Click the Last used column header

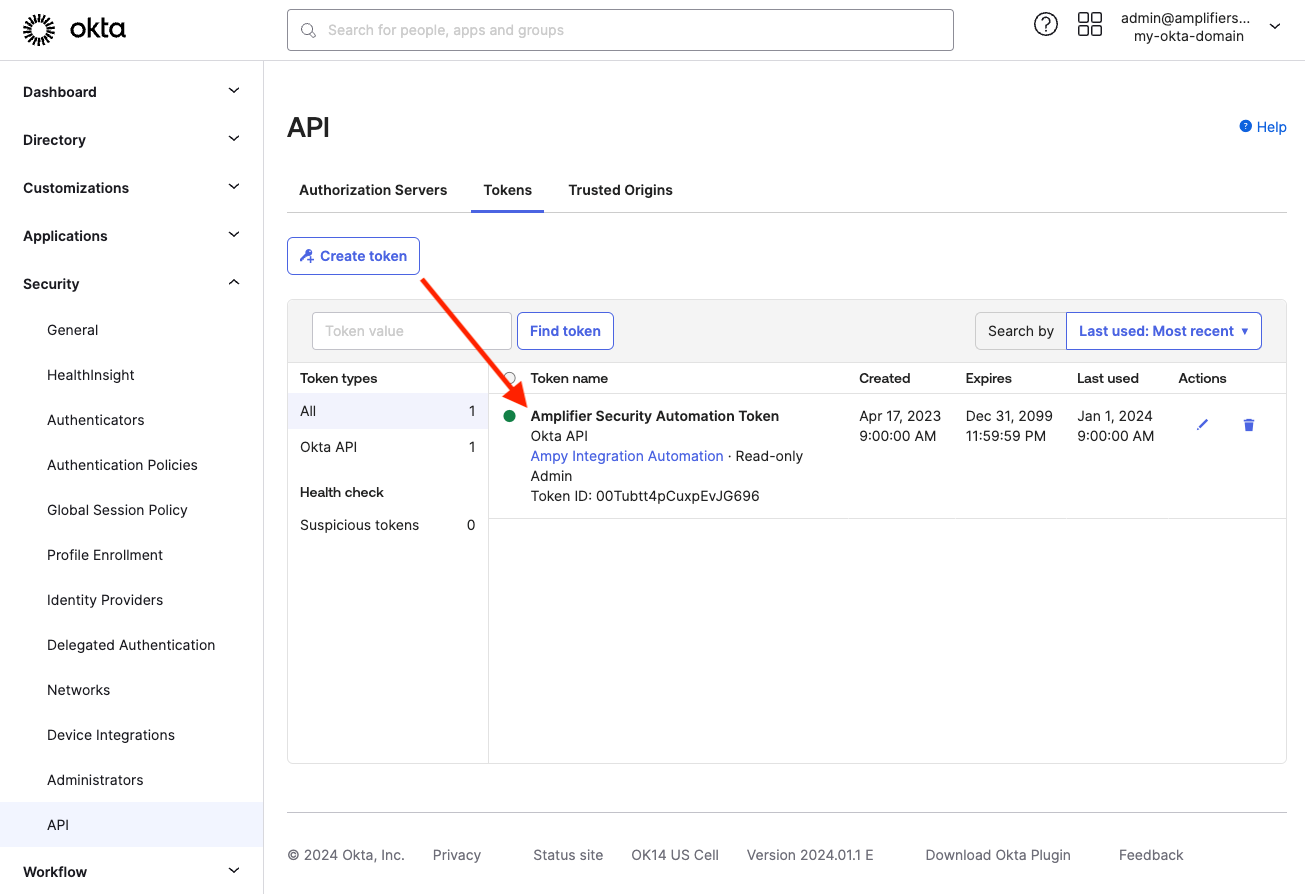click(x=1108, y=378)
